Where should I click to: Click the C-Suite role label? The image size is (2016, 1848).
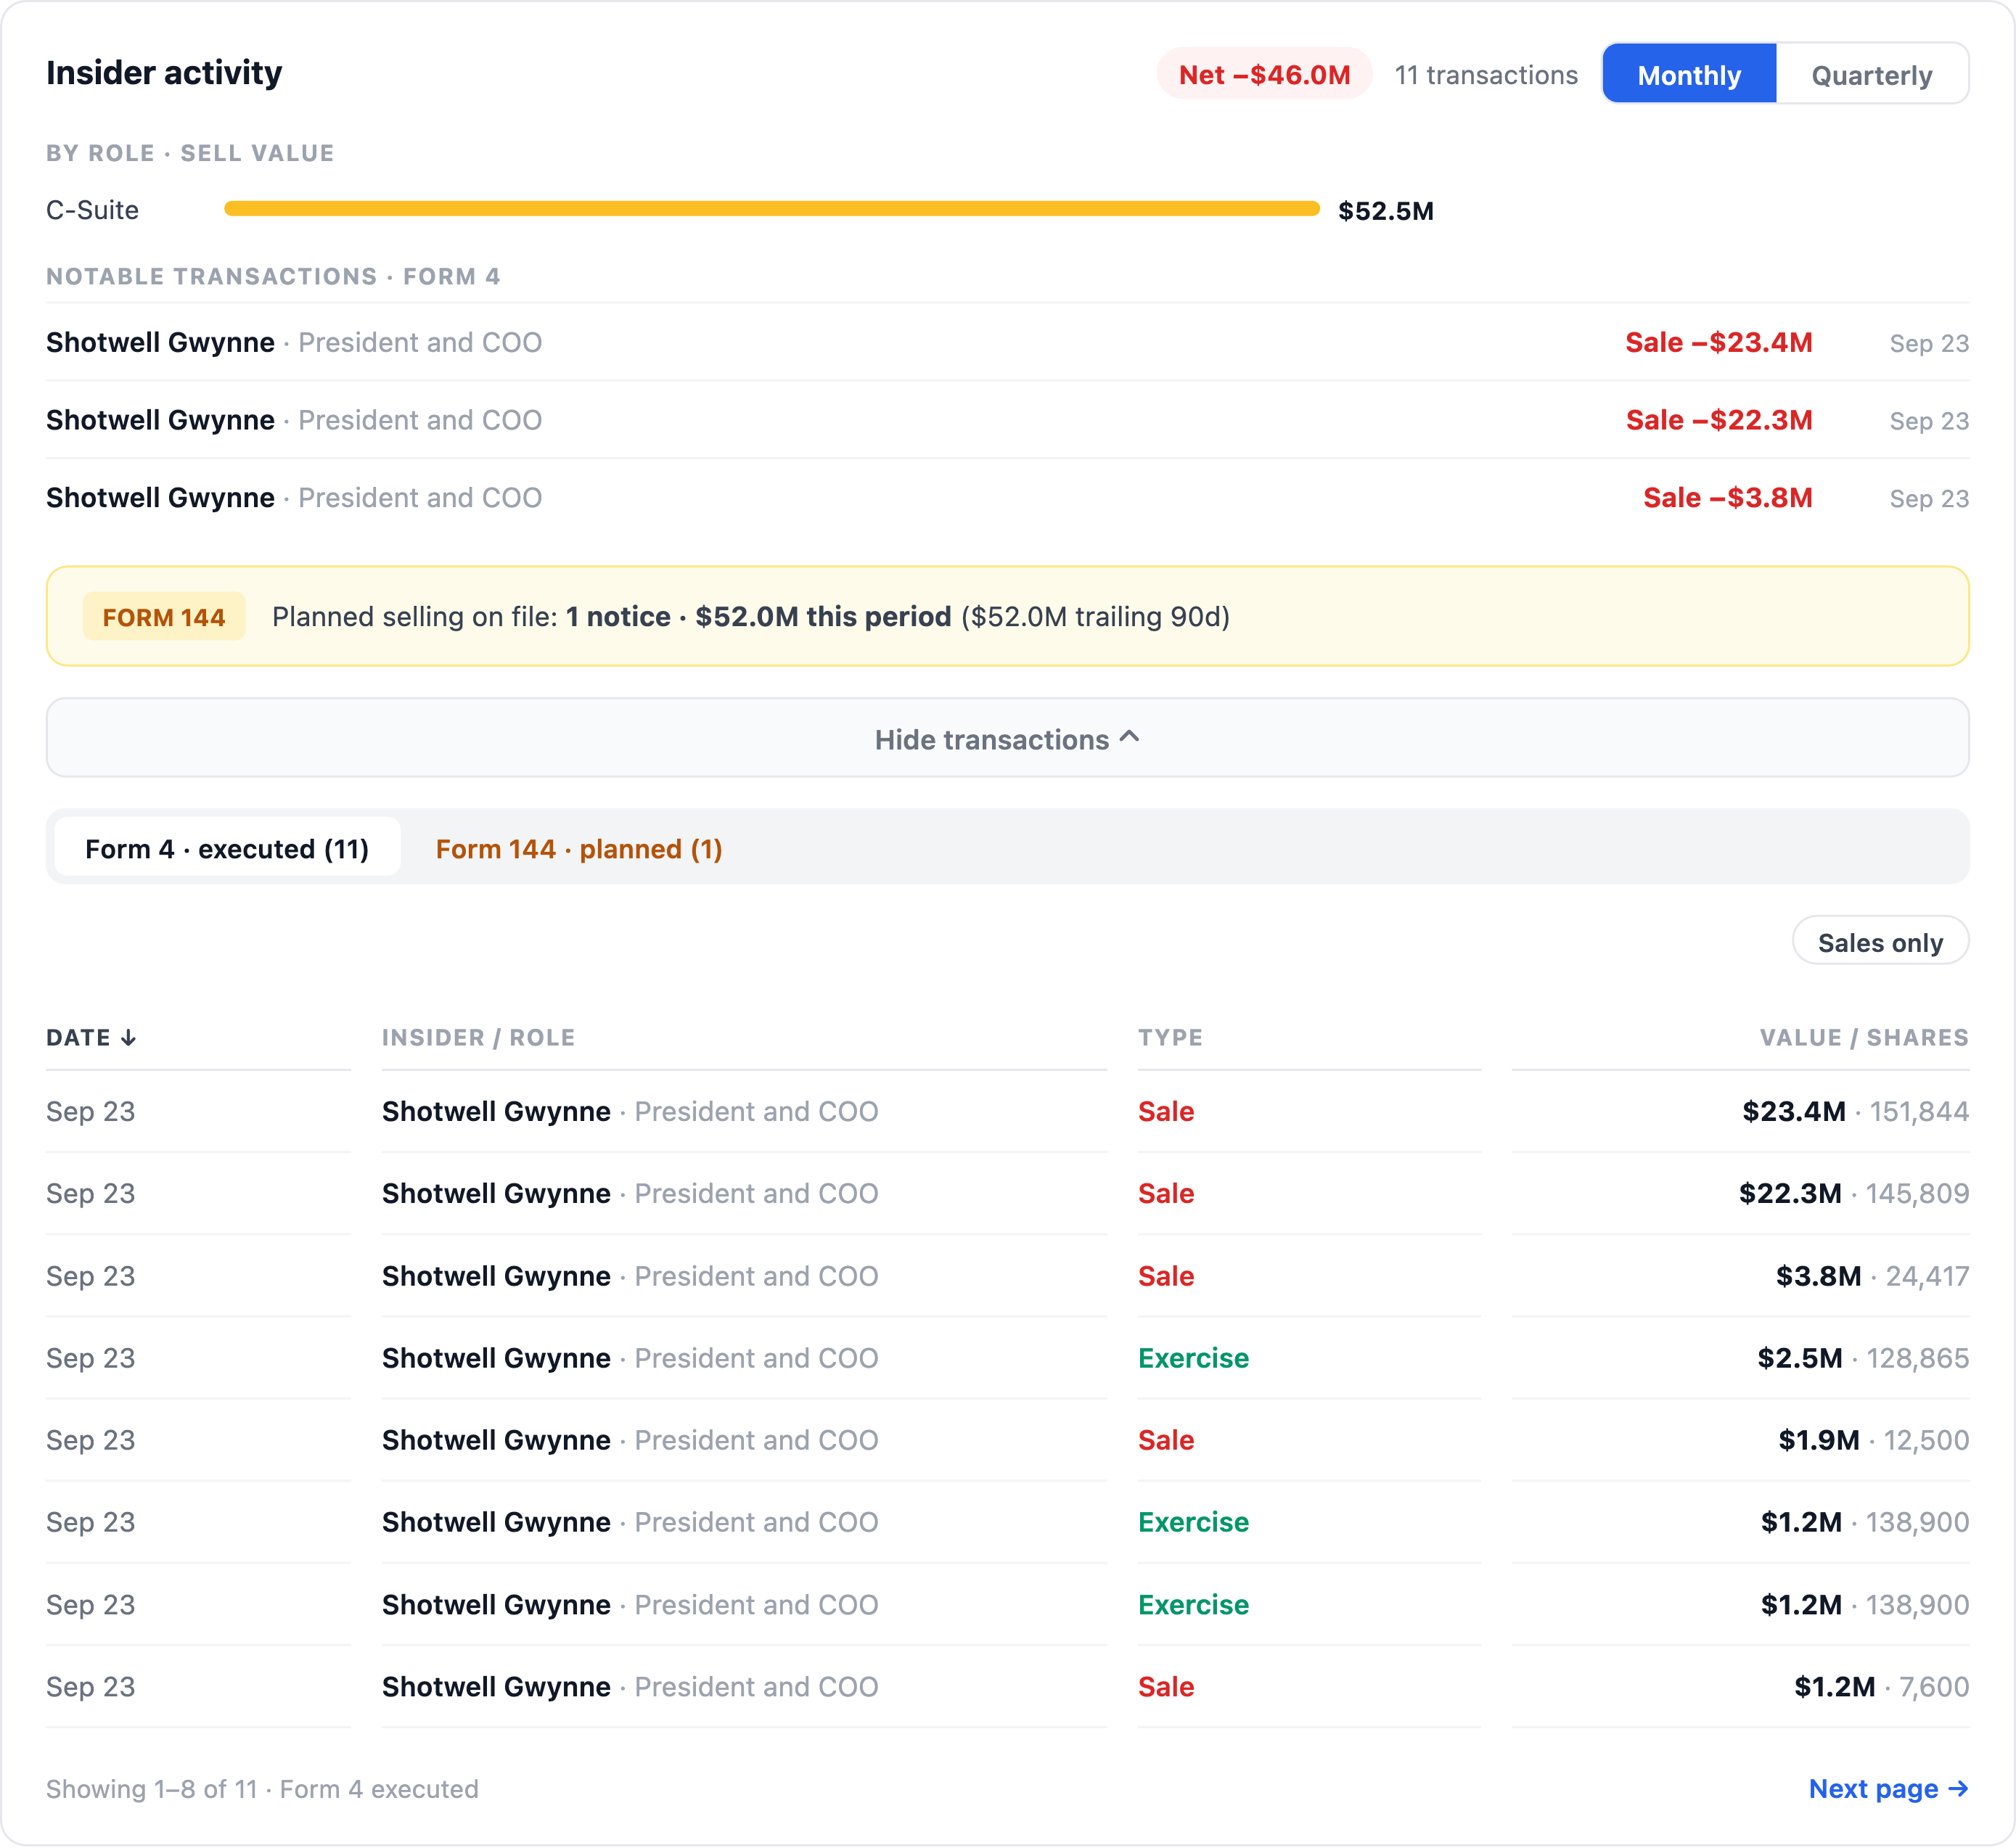point(92,209)
